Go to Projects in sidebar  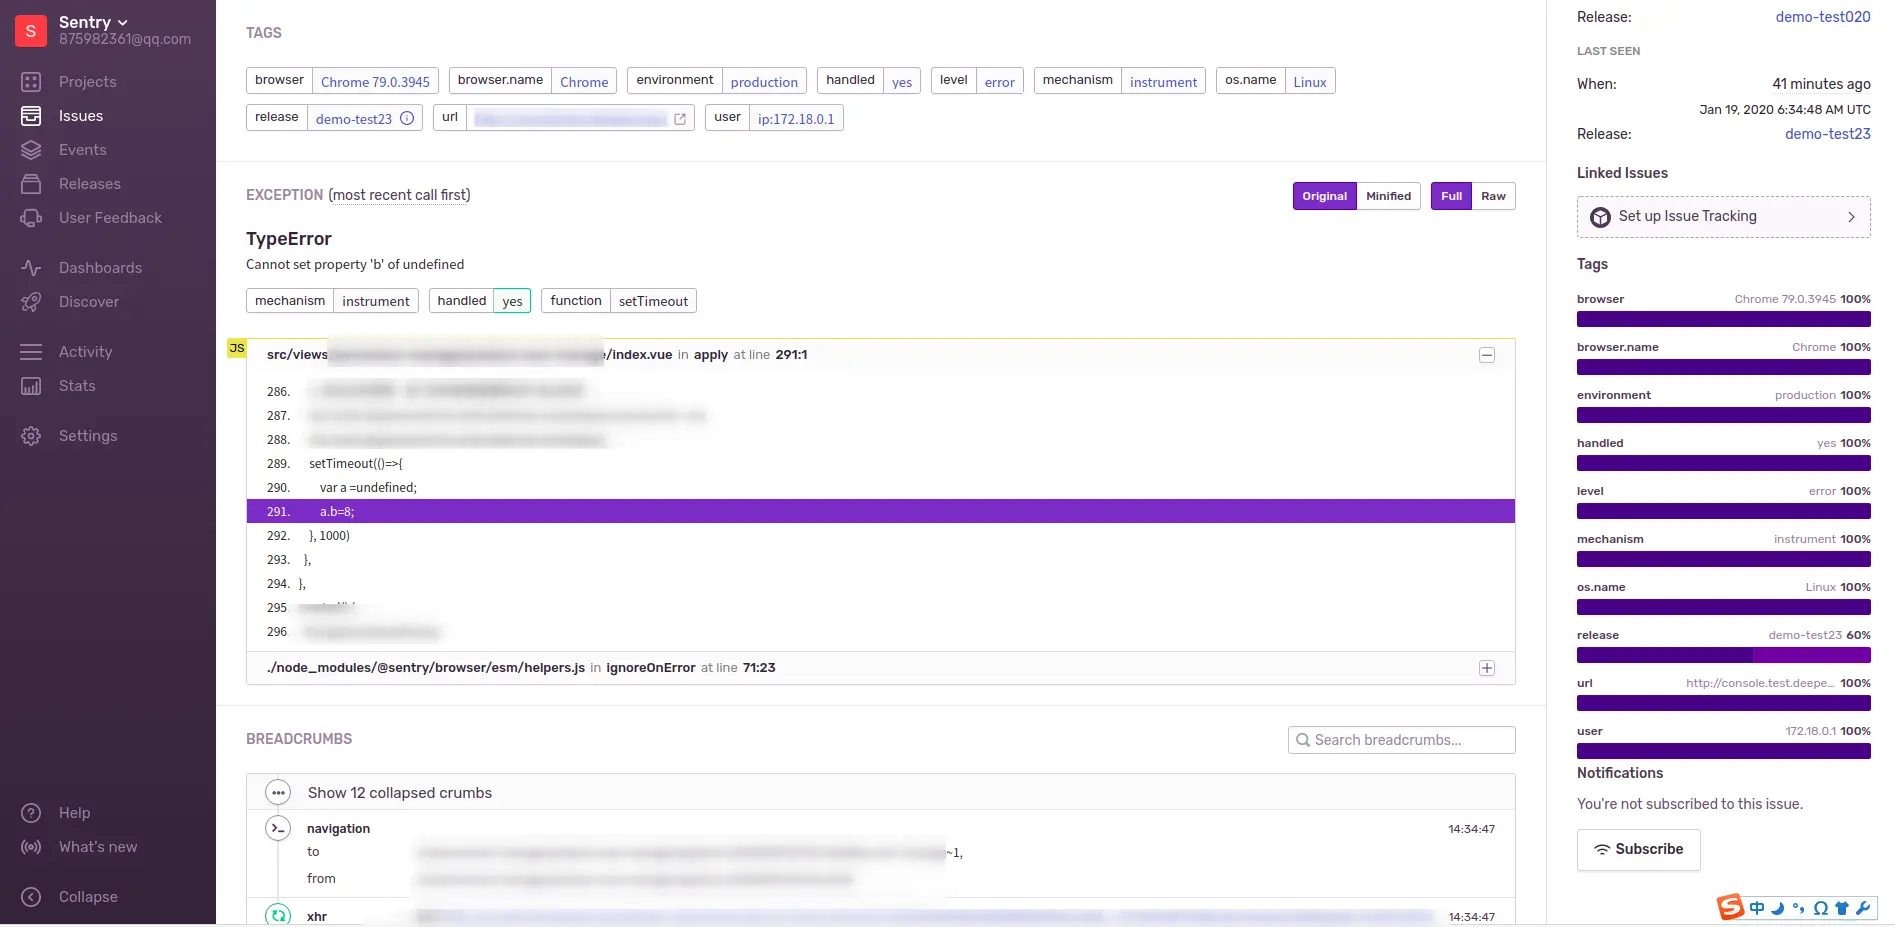pos(88,82)
